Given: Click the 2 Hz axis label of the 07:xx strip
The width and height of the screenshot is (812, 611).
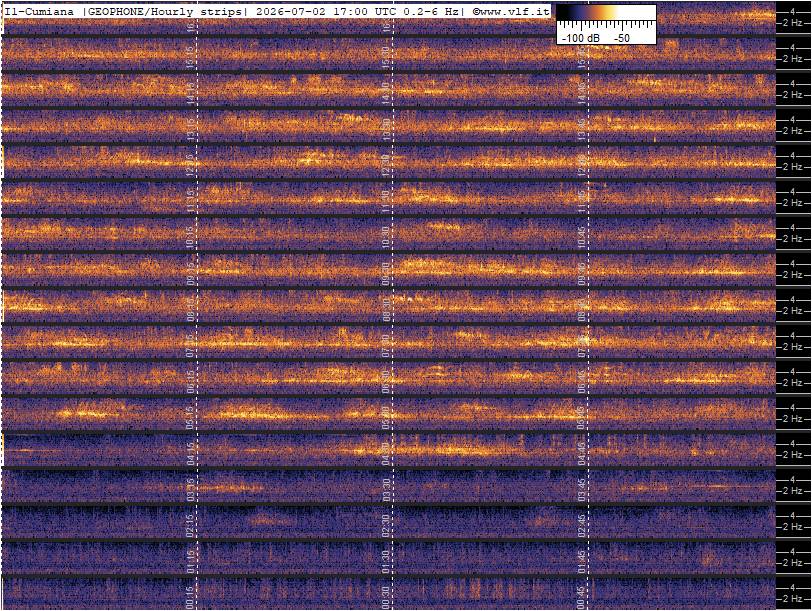Looking at the screenshot, I should [x=793, y=347].
